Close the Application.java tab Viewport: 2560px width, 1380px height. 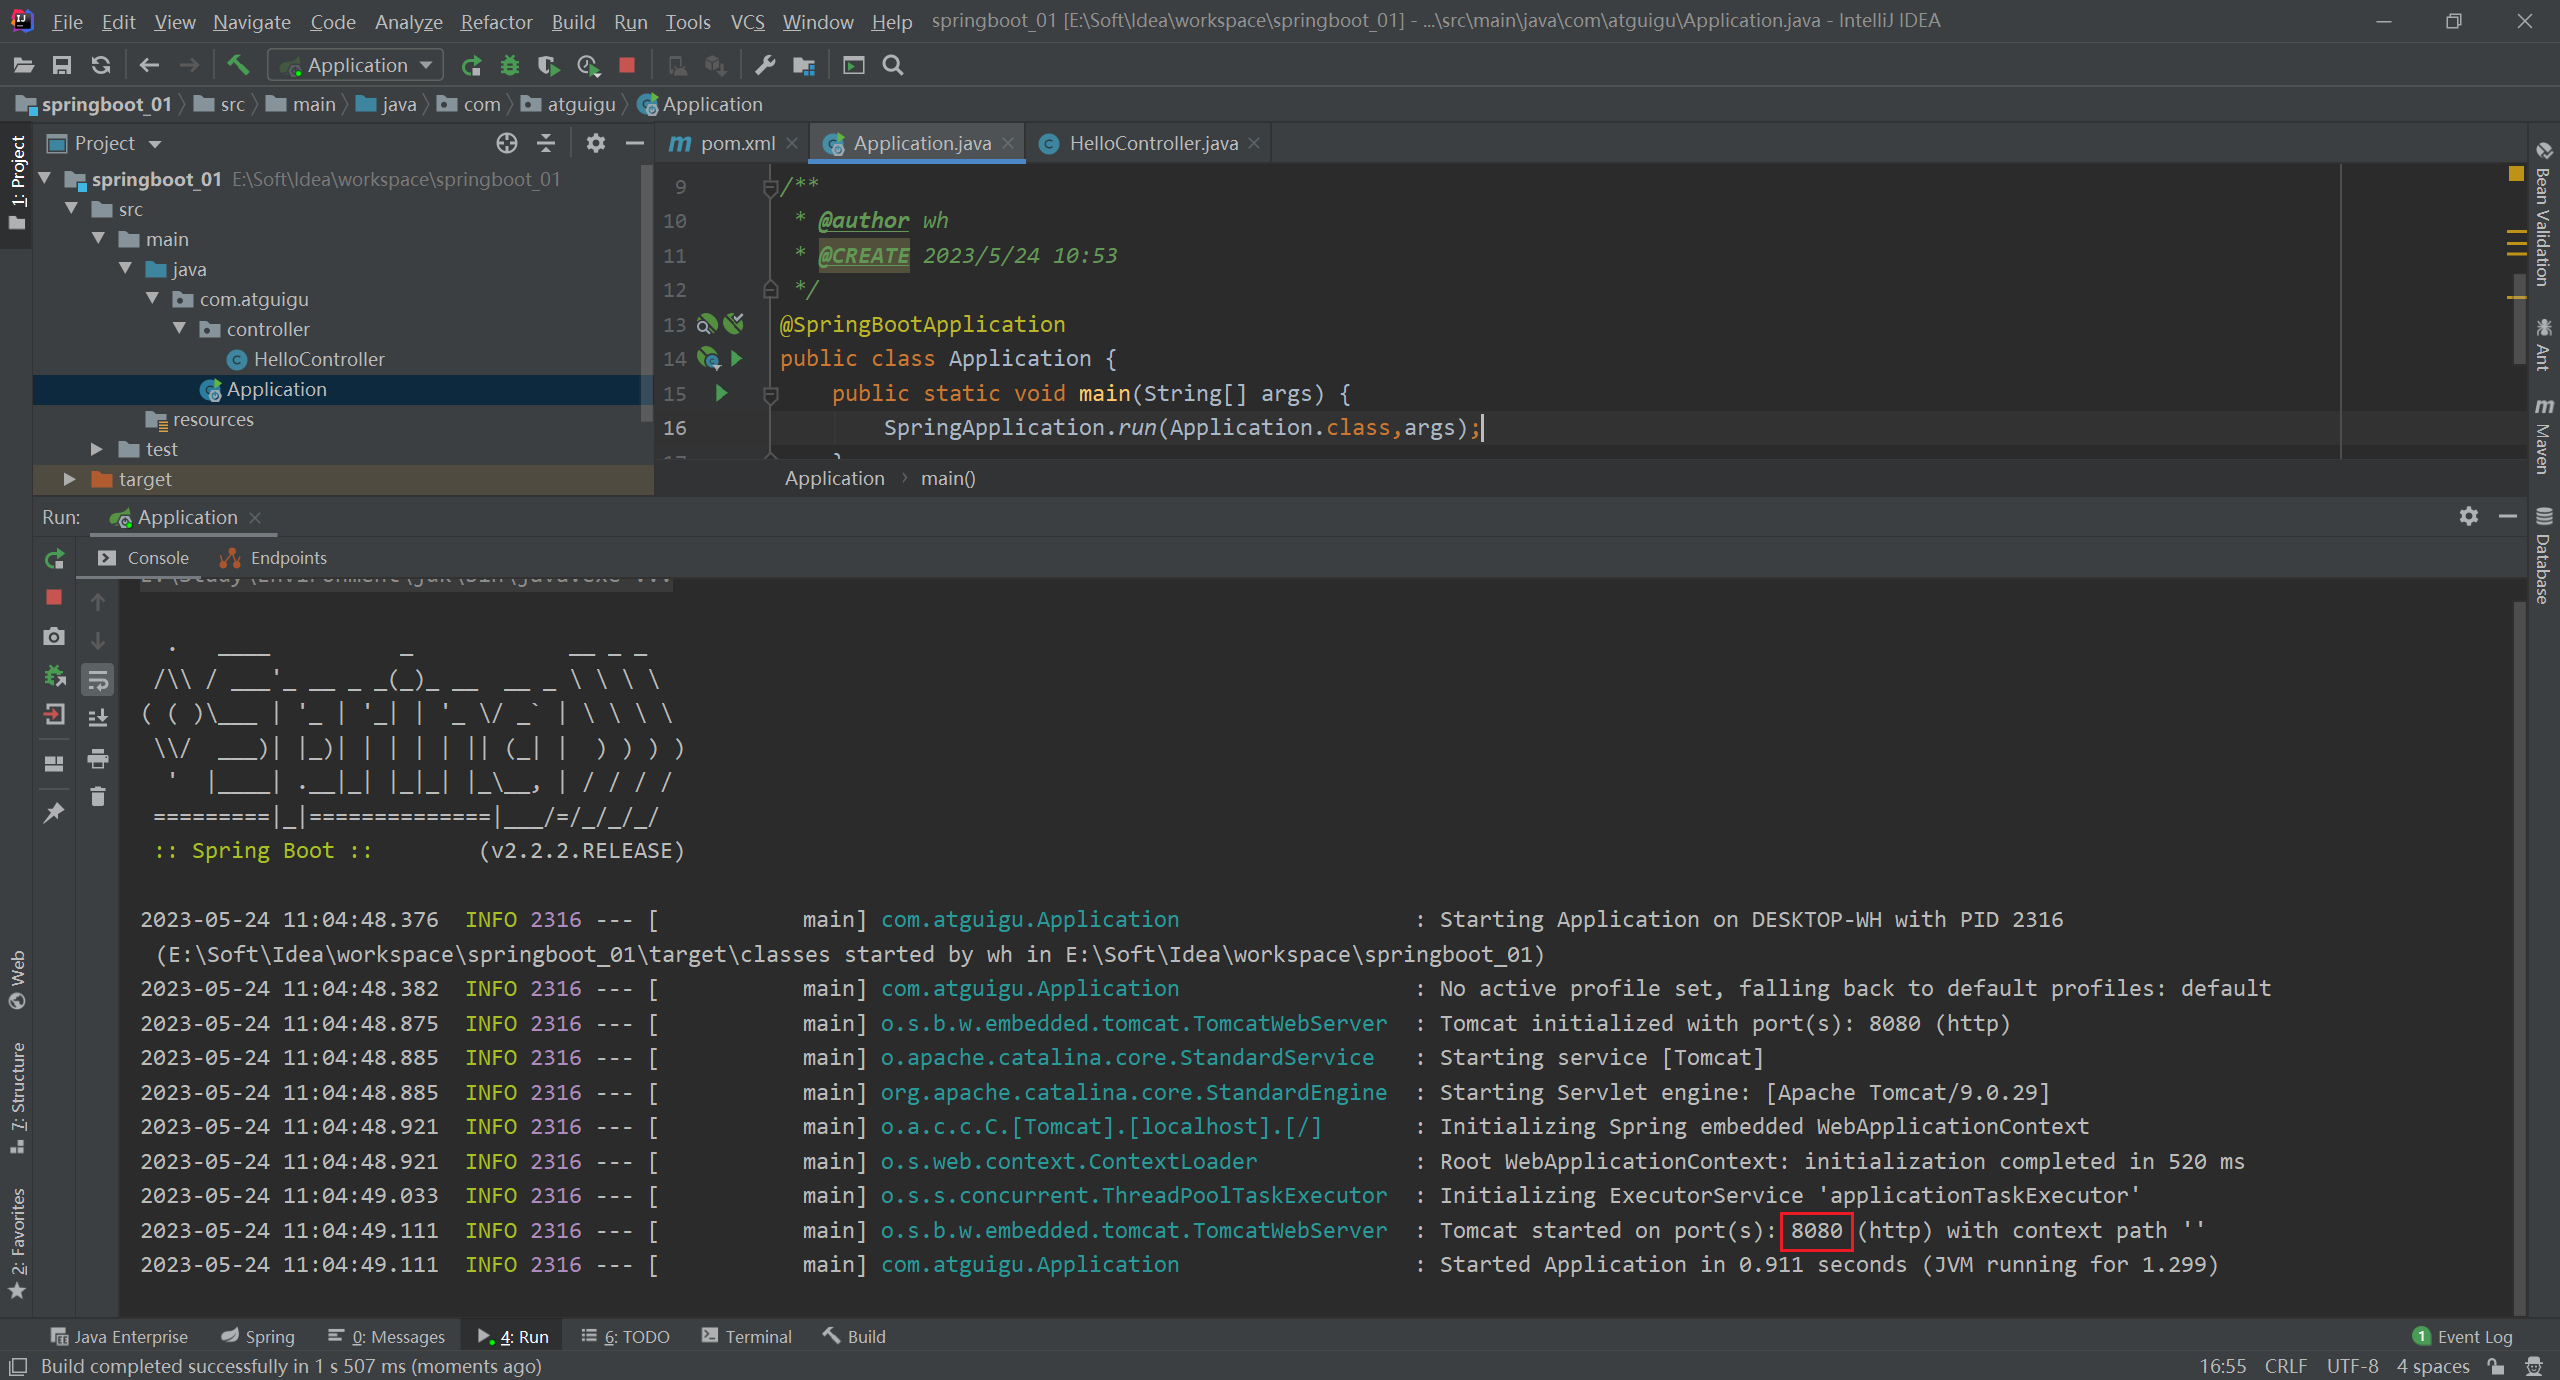[x=1008, y=143]
